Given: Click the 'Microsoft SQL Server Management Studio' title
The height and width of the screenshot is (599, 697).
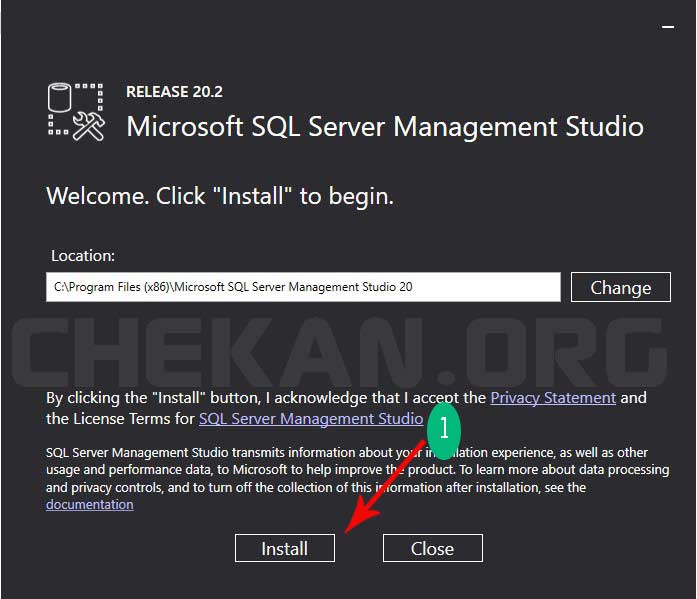Looking at the screenshot, I should [385, 127].
